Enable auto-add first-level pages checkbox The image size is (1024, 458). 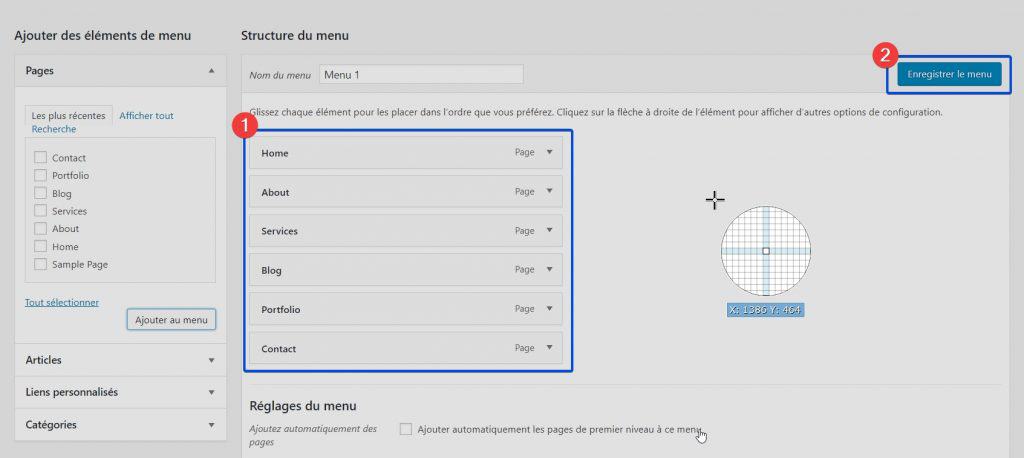pyautogui.click(x=405, y=429)
